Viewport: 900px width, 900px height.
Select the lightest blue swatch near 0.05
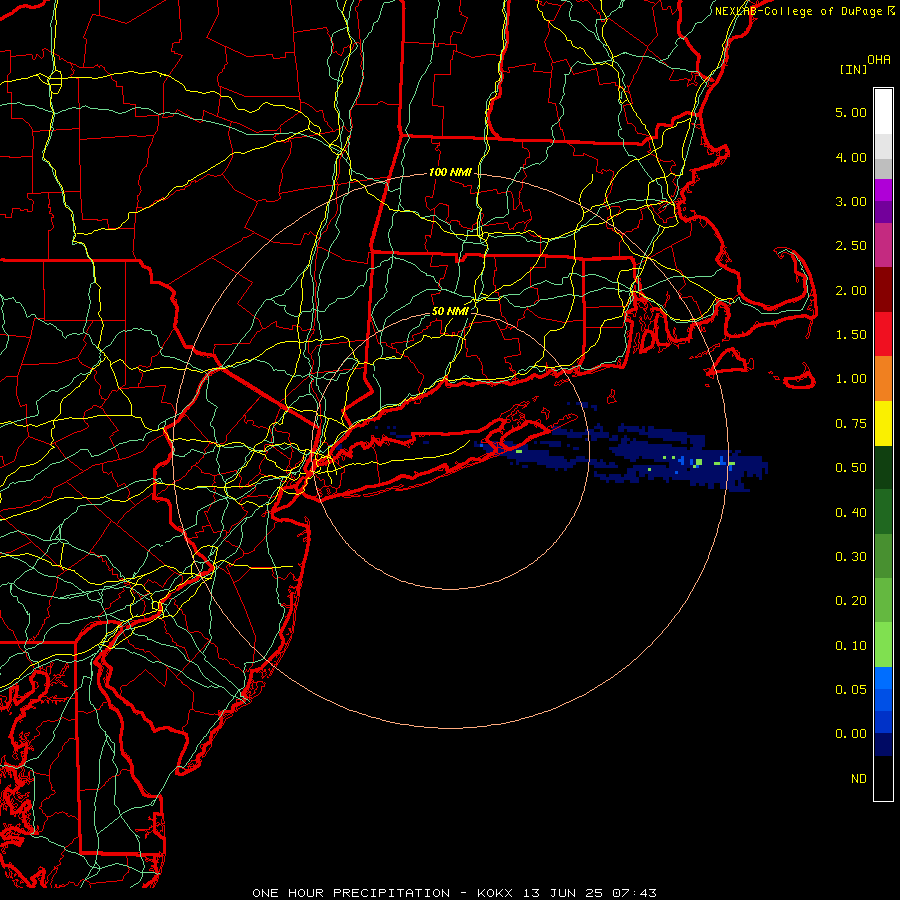(x=883, y=678)
